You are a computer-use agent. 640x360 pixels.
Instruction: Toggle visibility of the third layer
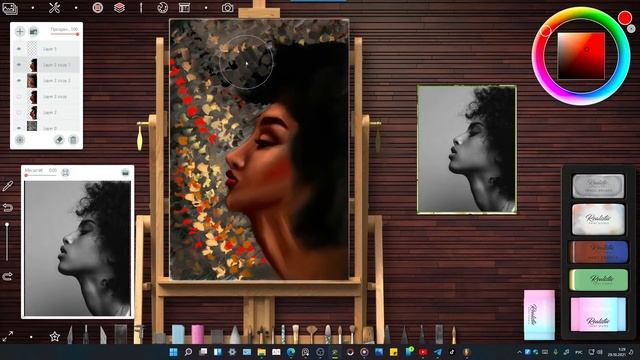click(19, 81)
